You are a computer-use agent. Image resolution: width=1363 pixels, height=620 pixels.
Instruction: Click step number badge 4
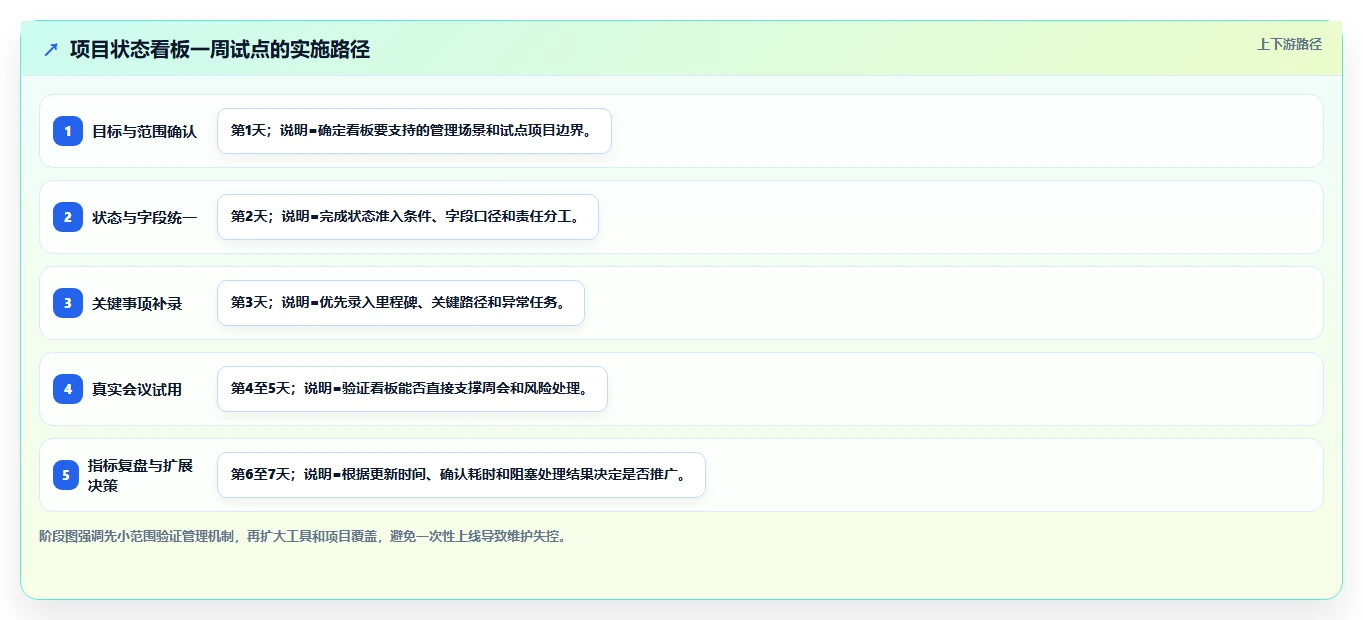(68, 389)
